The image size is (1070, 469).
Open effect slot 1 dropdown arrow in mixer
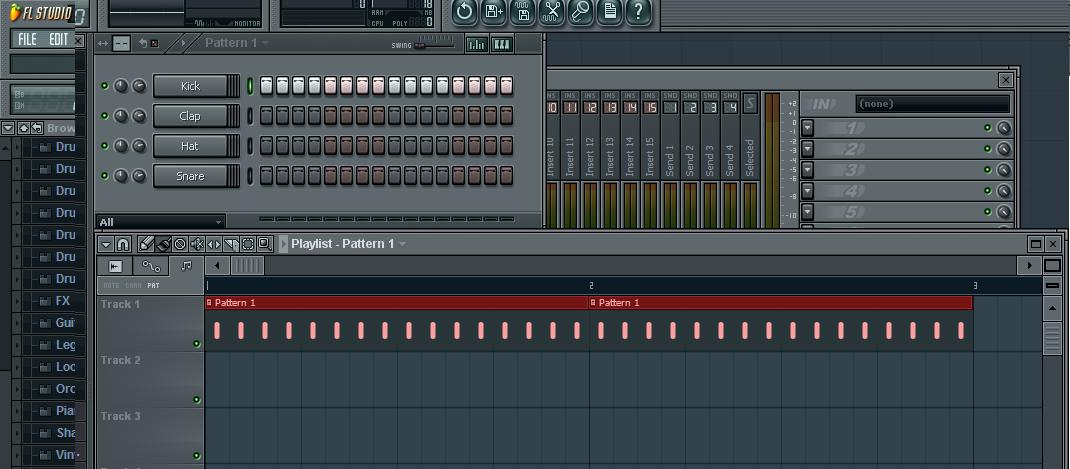click(807, 128)
